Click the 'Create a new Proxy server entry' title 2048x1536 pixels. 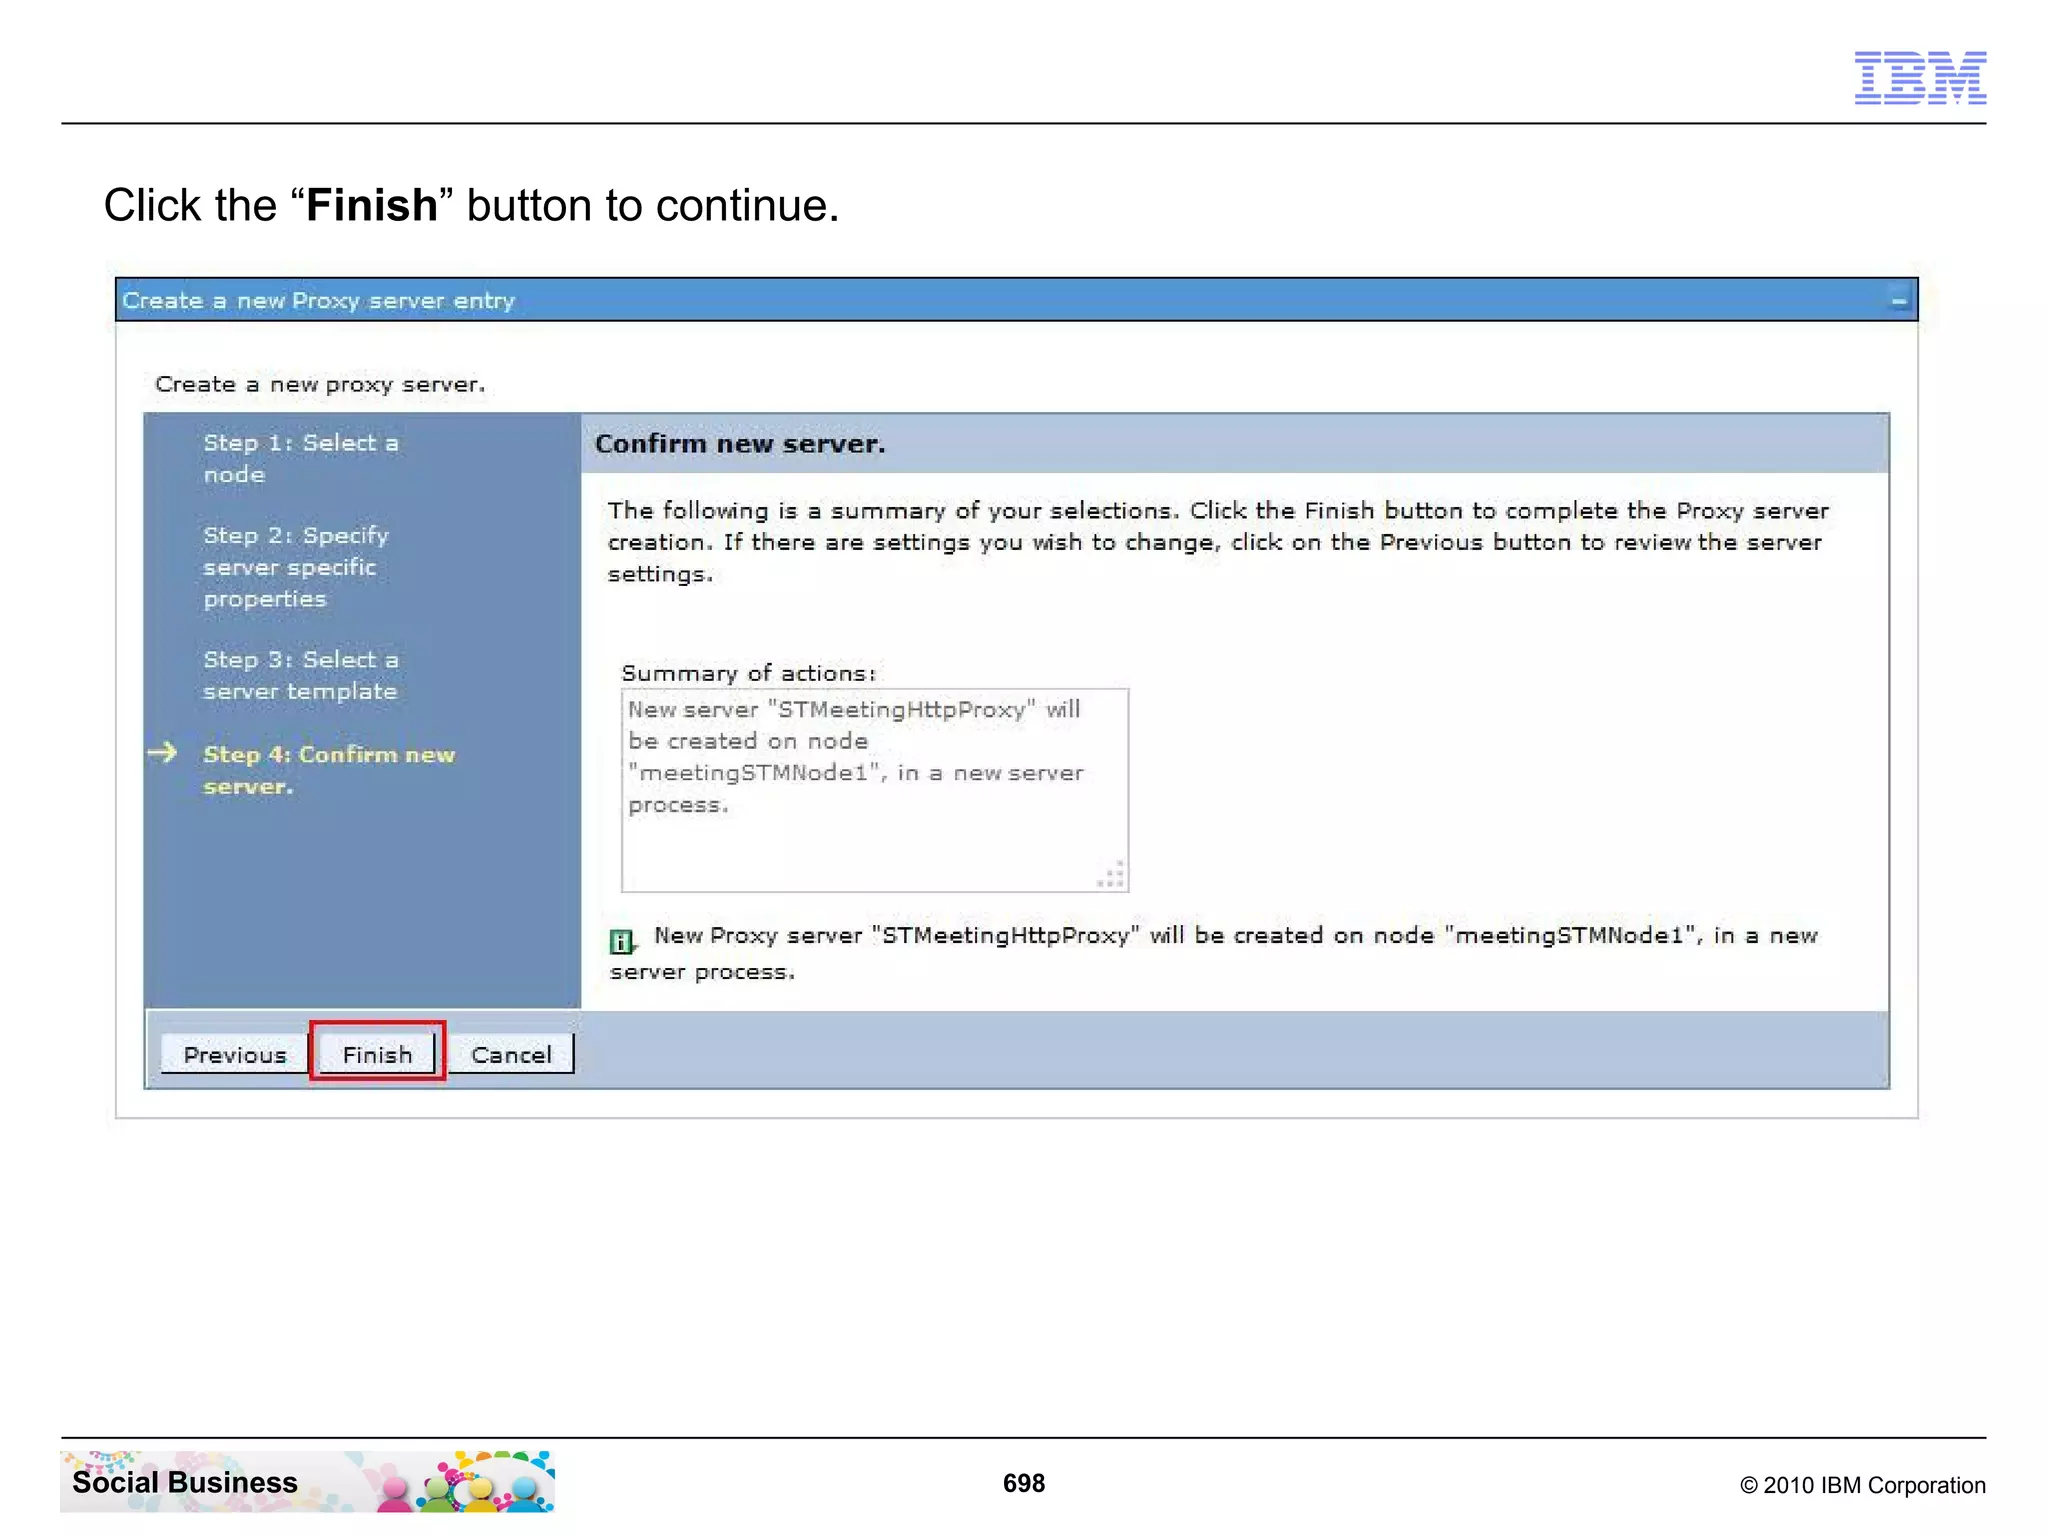tap(319, 301)
